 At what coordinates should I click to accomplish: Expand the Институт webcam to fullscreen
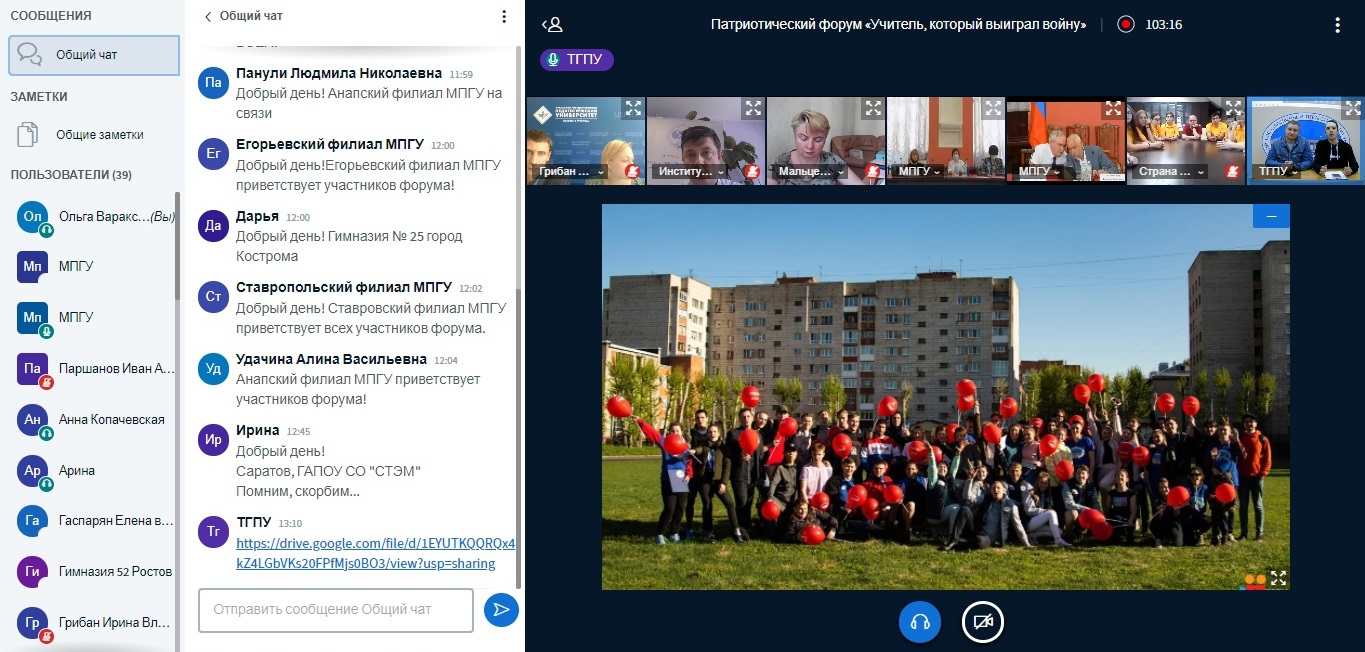tap(753, 108)
